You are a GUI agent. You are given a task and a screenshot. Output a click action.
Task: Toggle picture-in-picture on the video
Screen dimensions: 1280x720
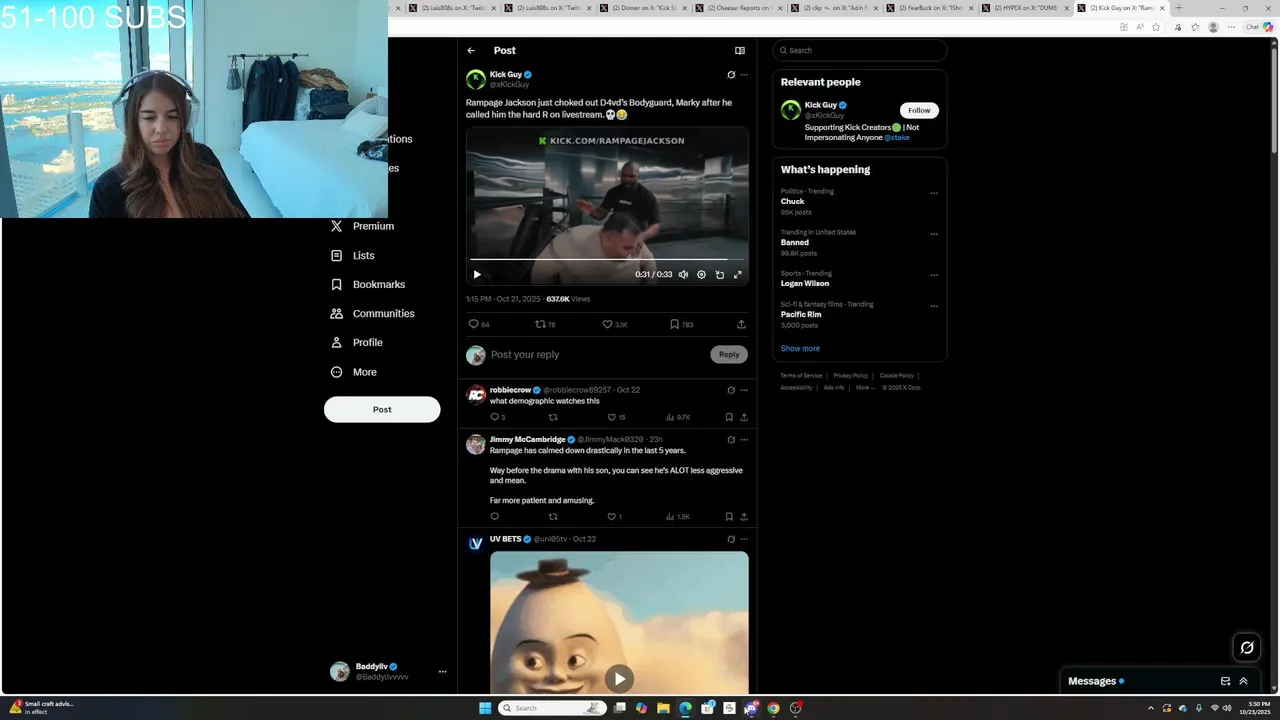[720, 274]
